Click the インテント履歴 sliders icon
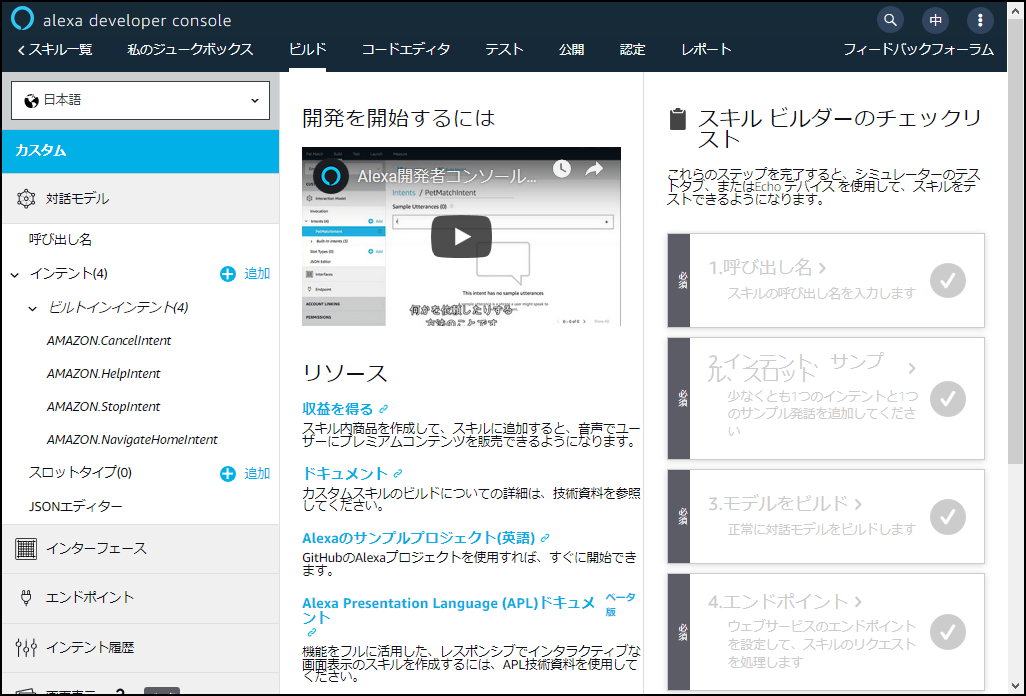Viewport: 1026px width, 696px height. point(26,647)
